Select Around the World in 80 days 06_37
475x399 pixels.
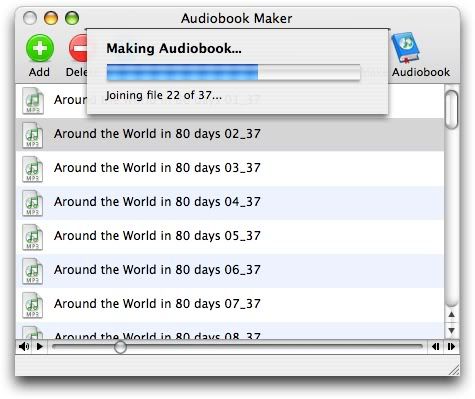point(230,270)
